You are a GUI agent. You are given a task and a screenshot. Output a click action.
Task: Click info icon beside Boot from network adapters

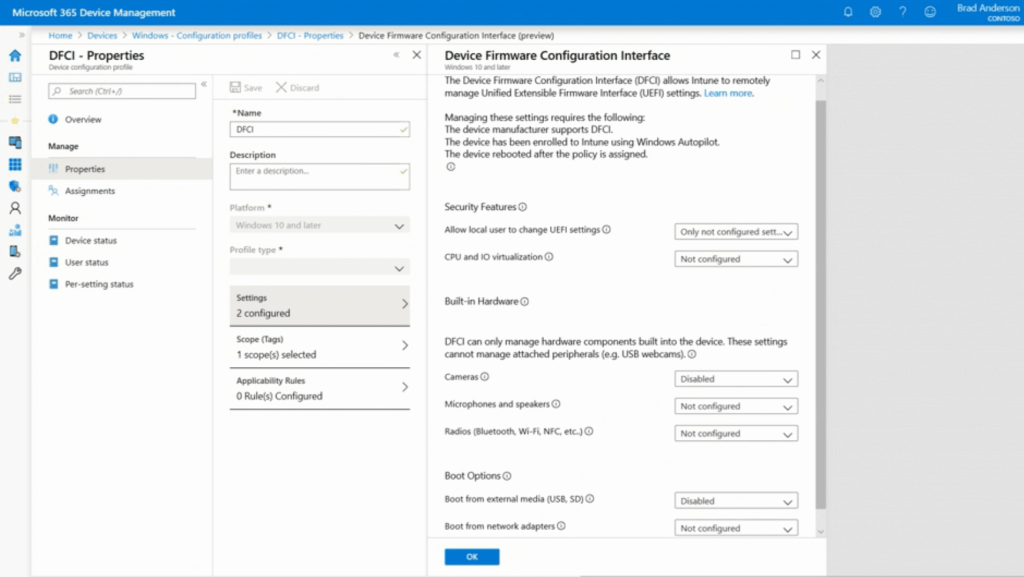tap(561, 526)
